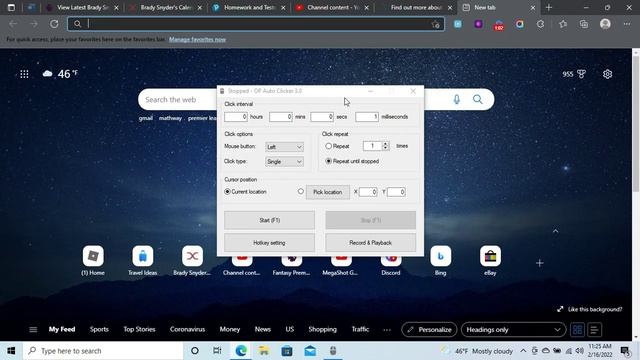
Task: Select the Pick location radio button
Action: pos(301,191)
